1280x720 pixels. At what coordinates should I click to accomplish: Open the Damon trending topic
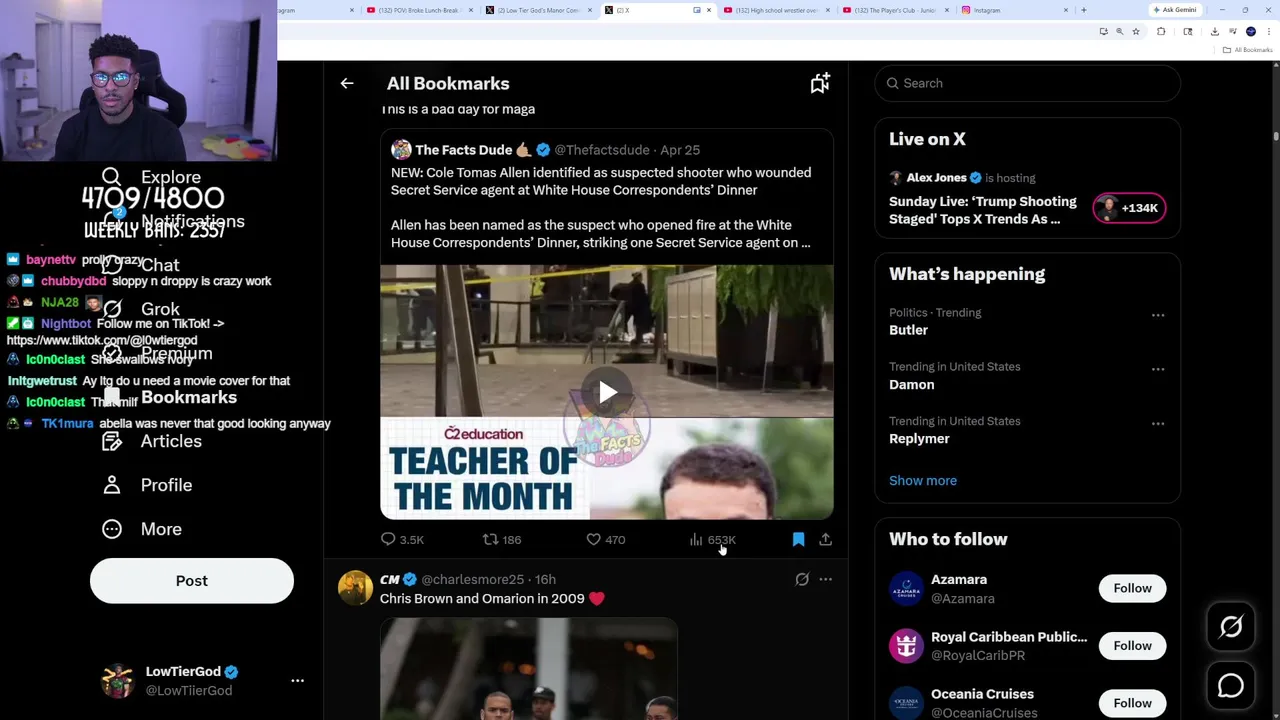pyautogui.click(x=912, y=384)
